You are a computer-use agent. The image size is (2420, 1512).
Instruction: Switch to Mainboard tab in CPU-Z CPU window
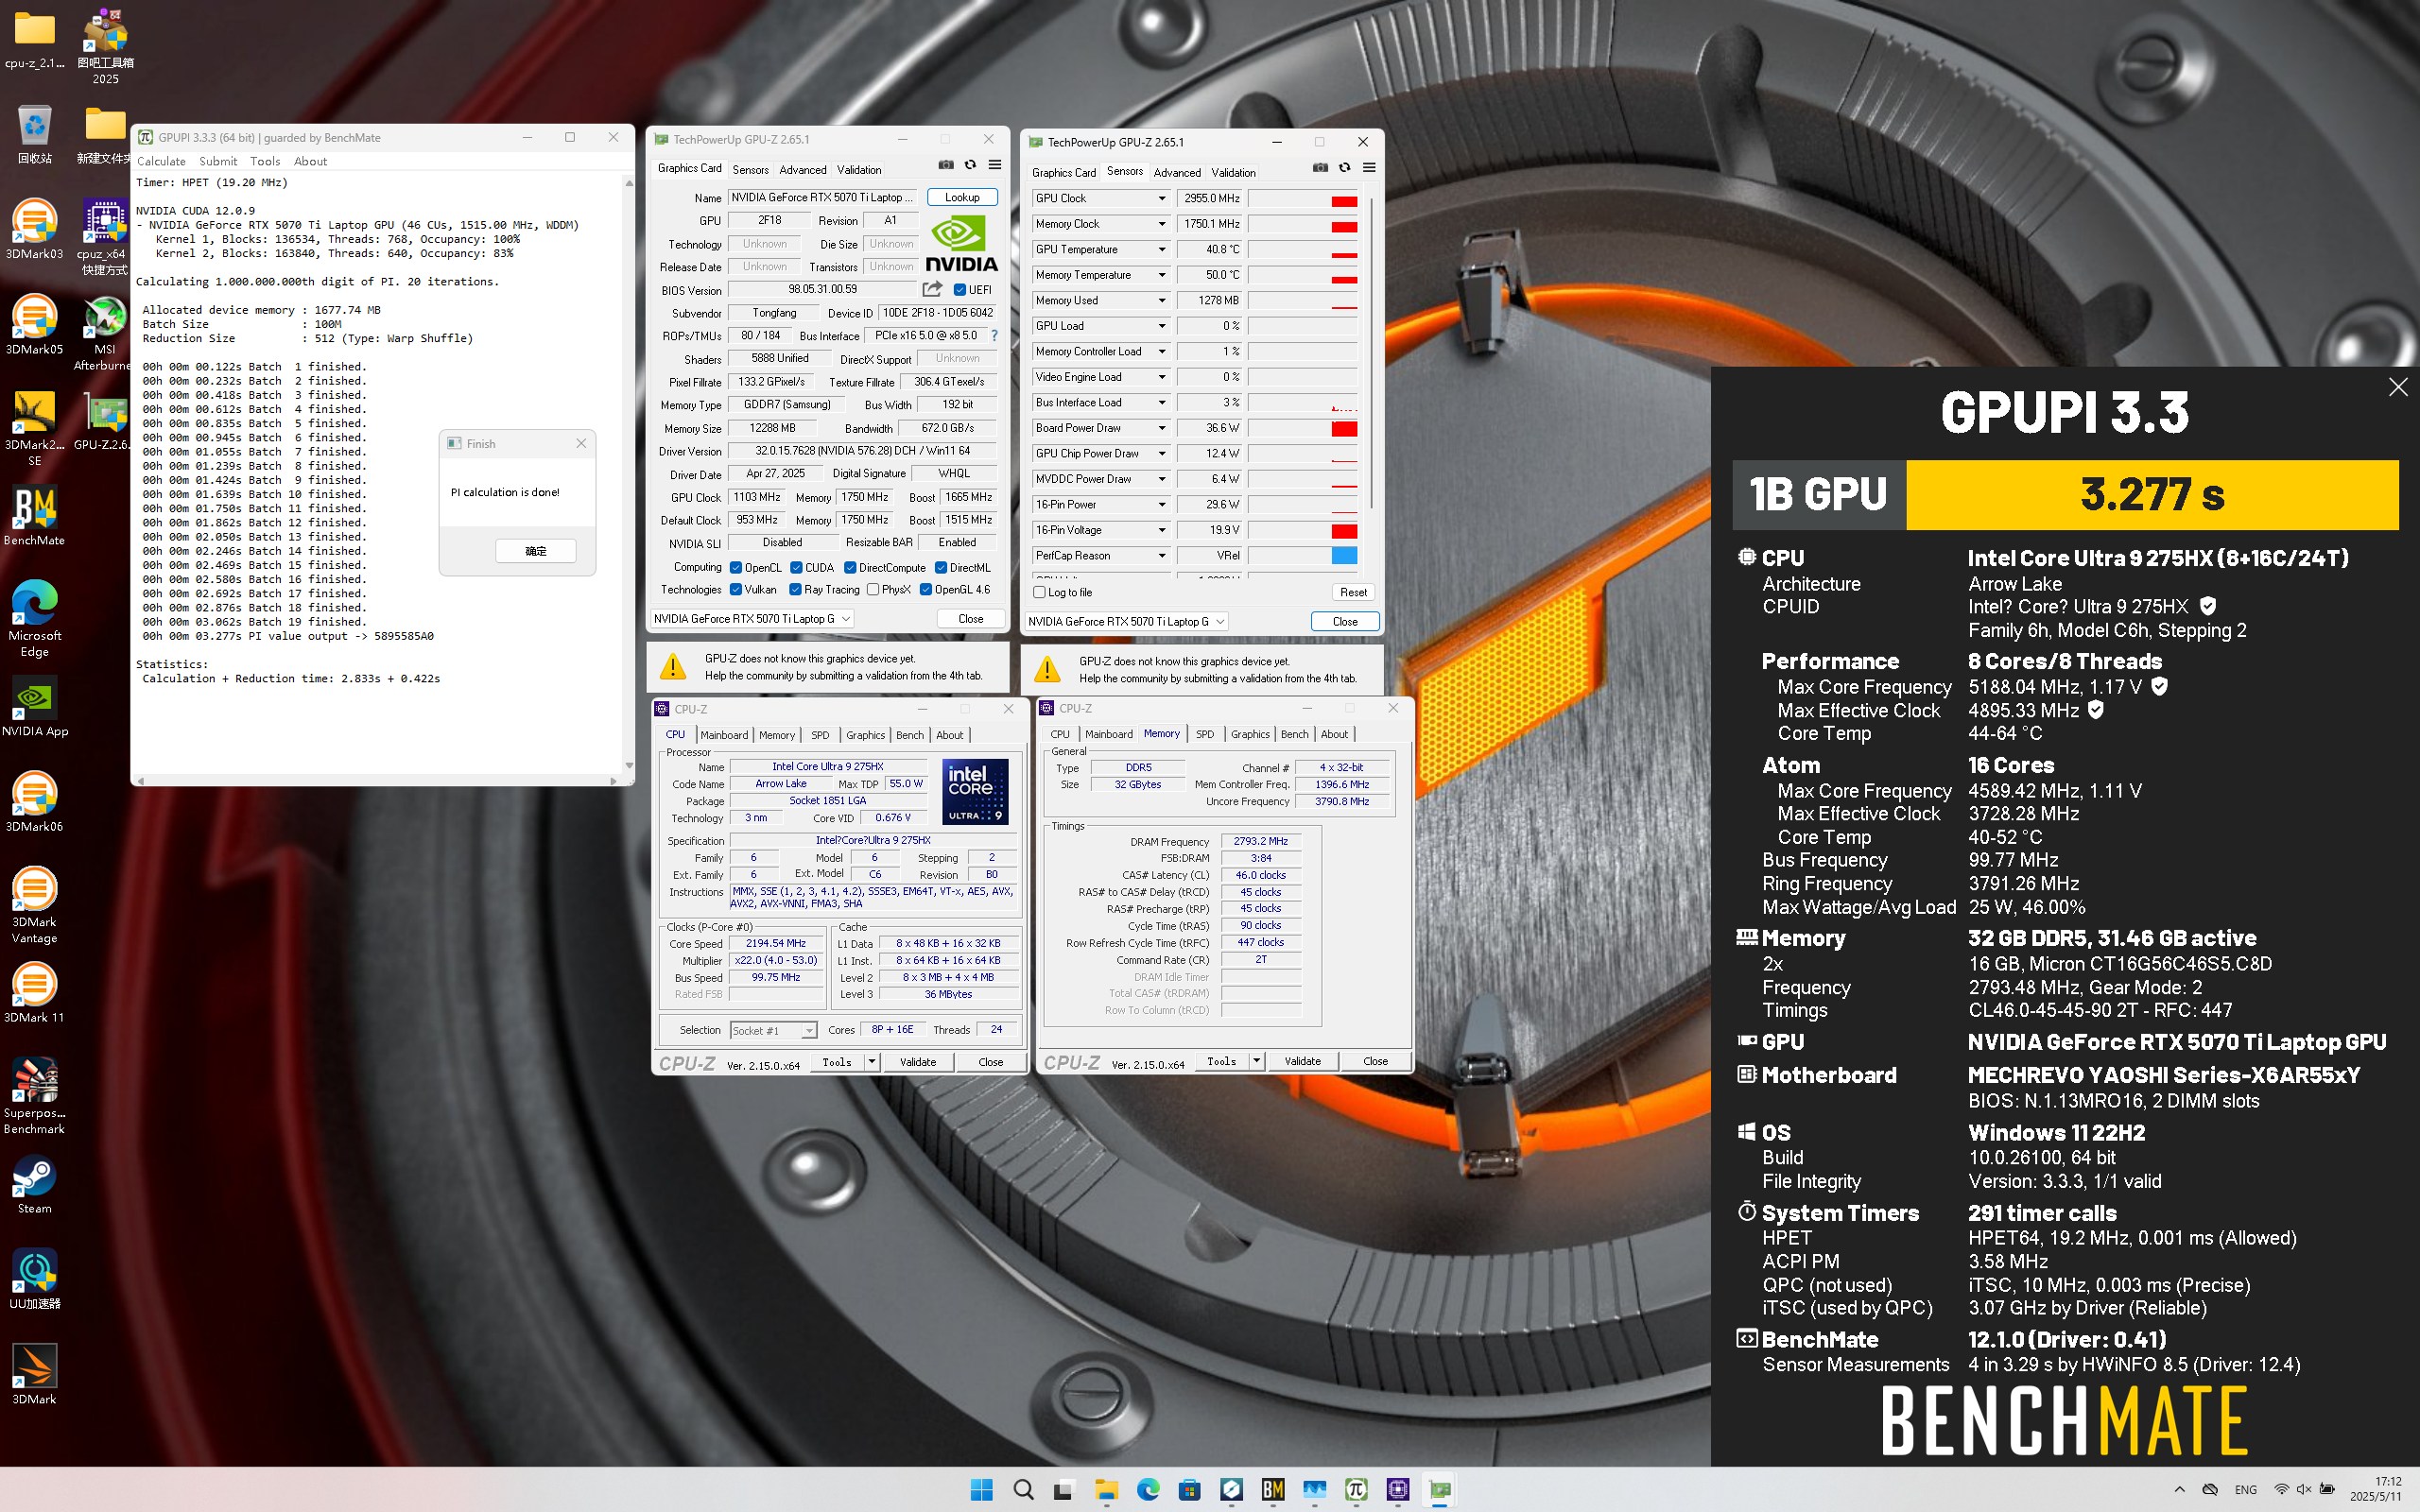tap(724, 735)
